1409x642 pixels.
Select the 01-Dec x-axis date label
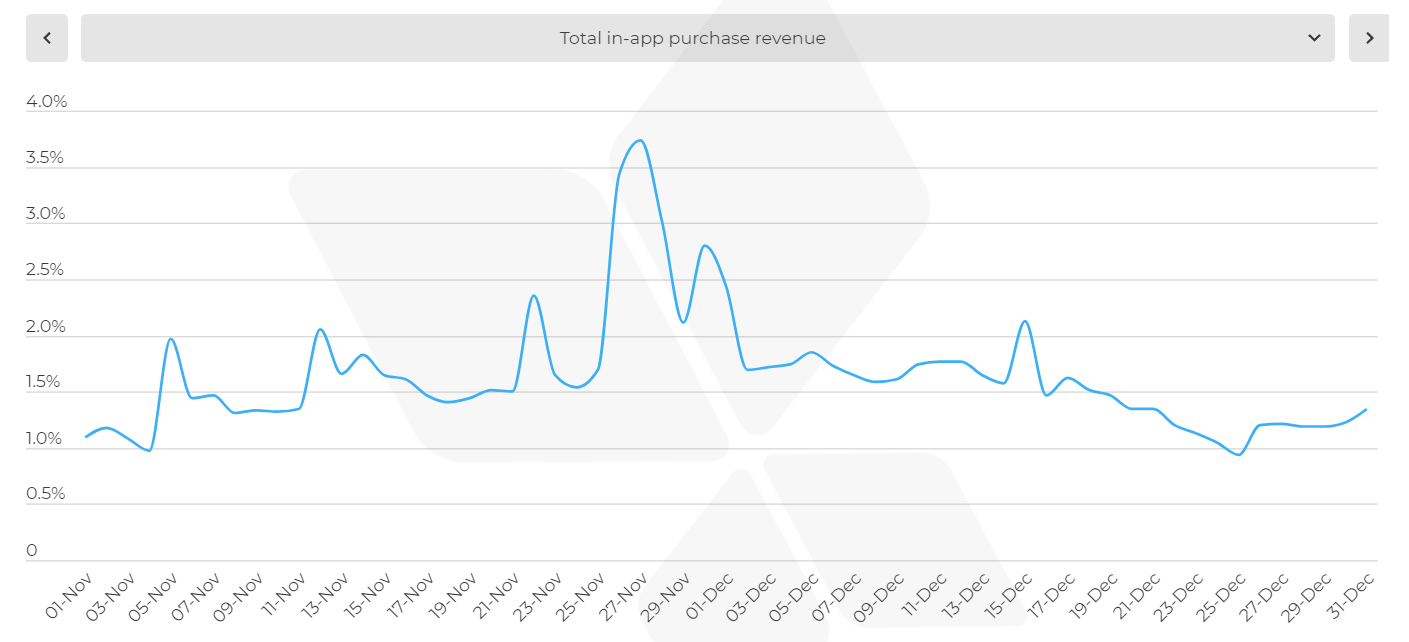712,596
